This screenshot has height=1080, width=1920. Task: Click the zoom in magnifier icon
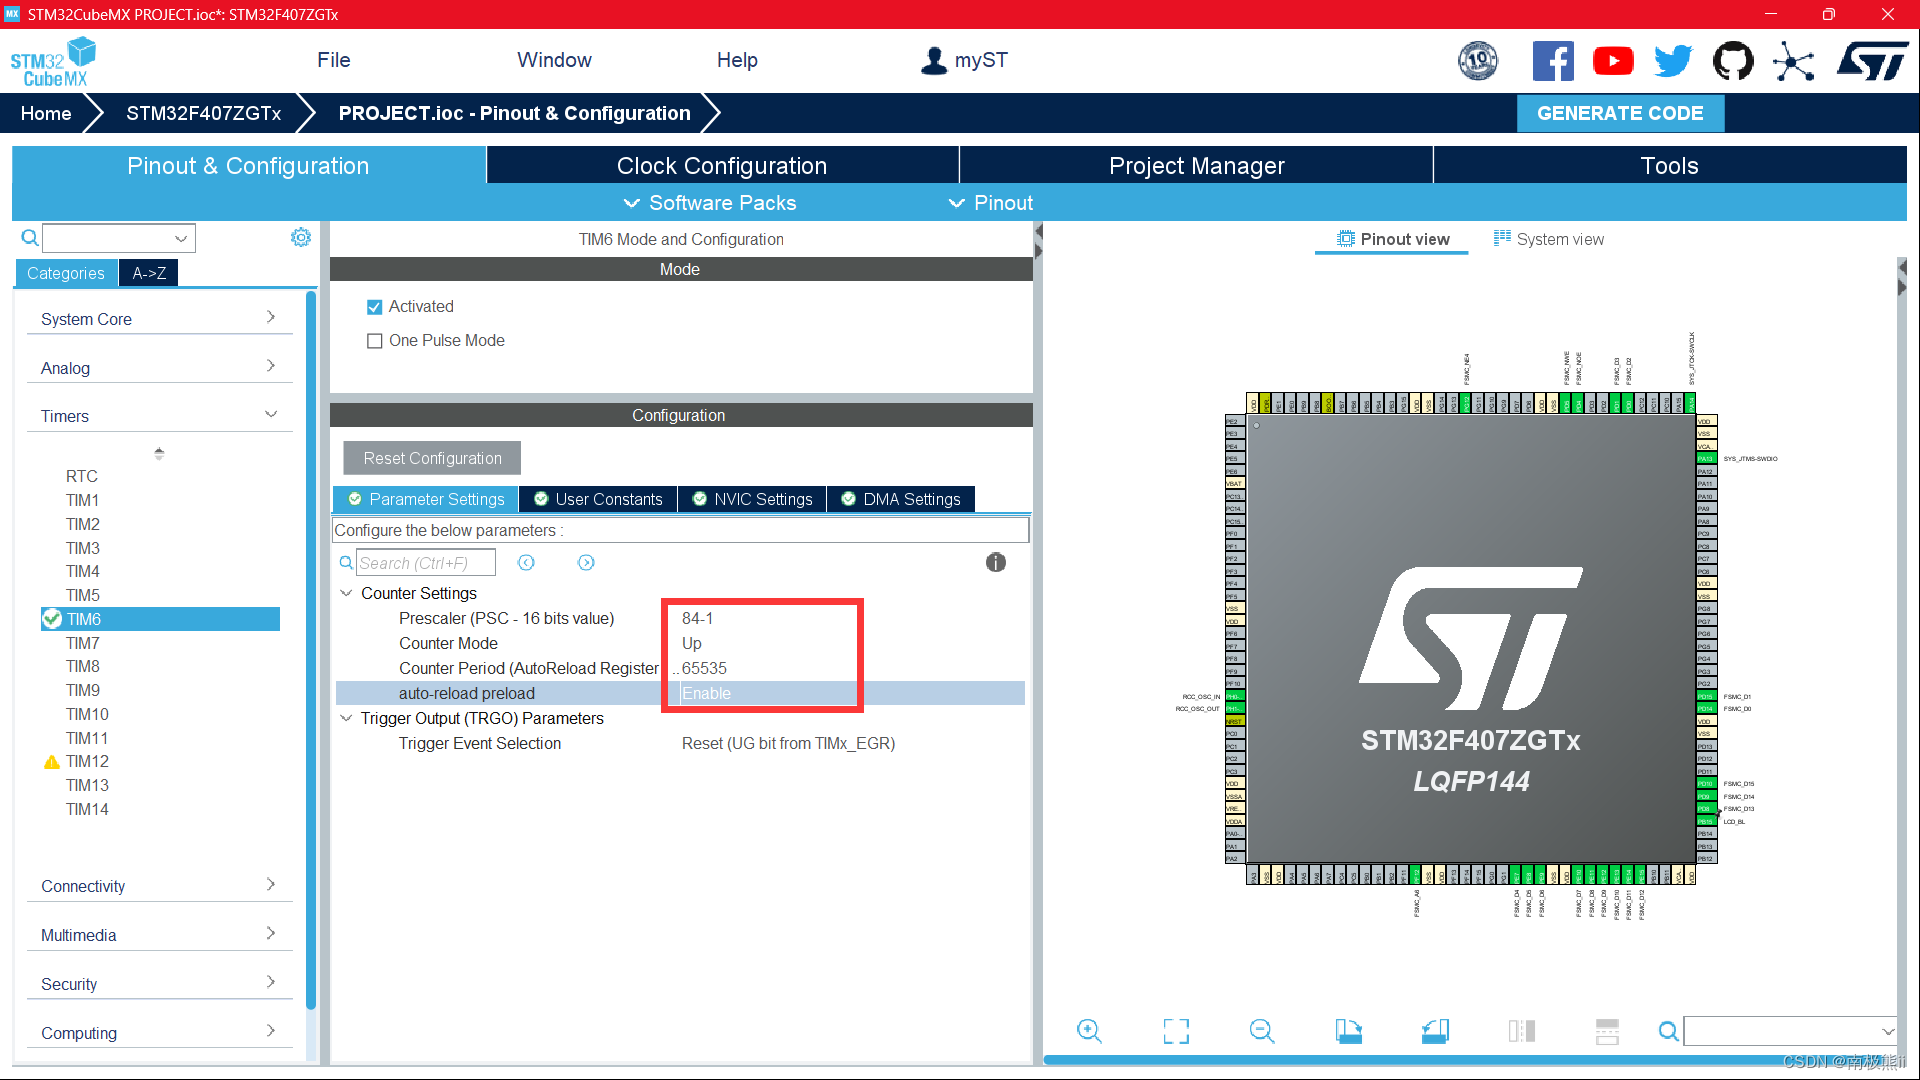click(1089, 1031)
